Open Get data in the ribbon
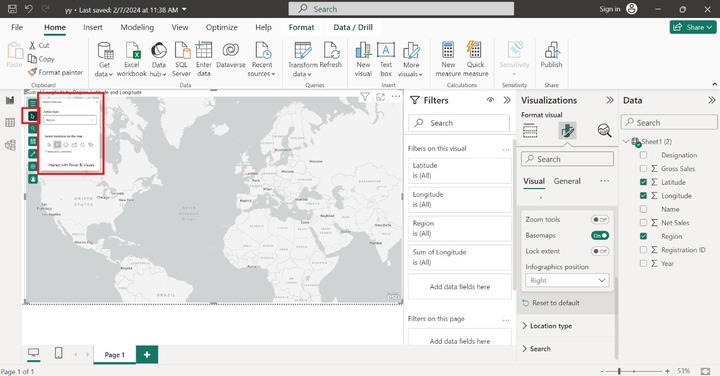 104,60
